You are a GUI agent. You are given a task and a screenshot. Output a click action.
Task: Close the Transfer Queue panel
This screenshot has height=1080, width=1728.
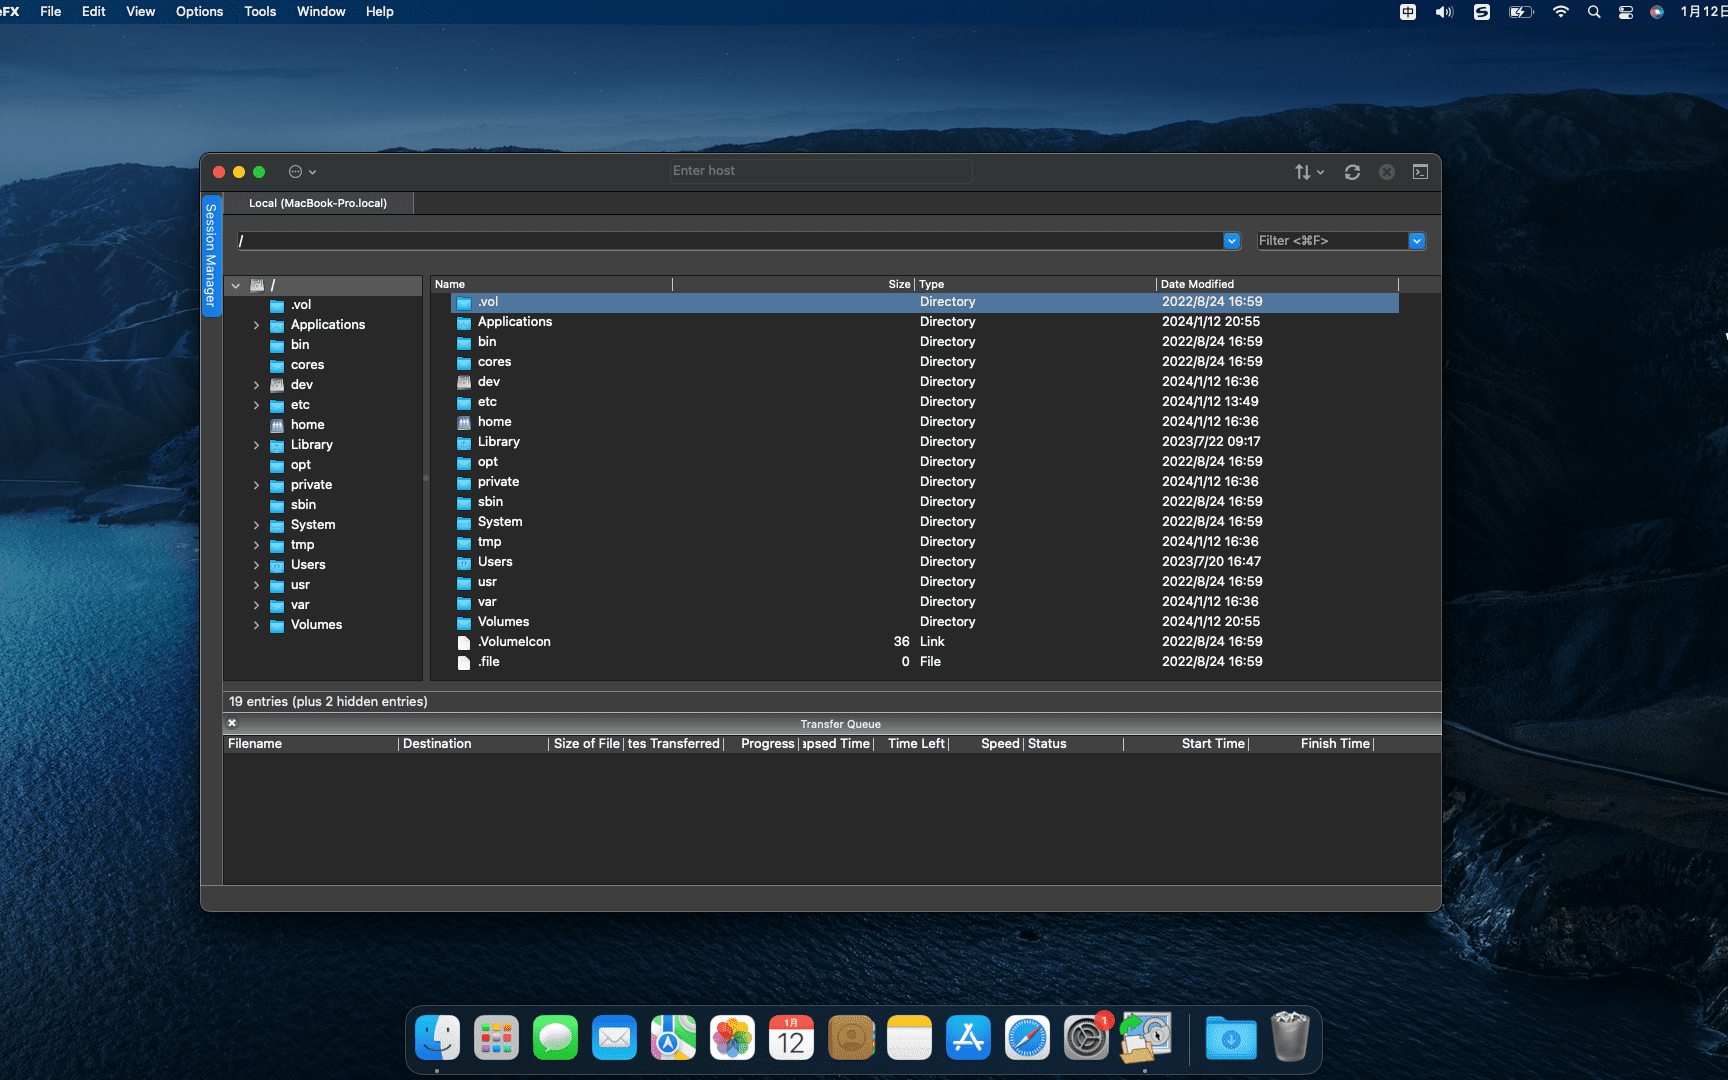point(231,722)
